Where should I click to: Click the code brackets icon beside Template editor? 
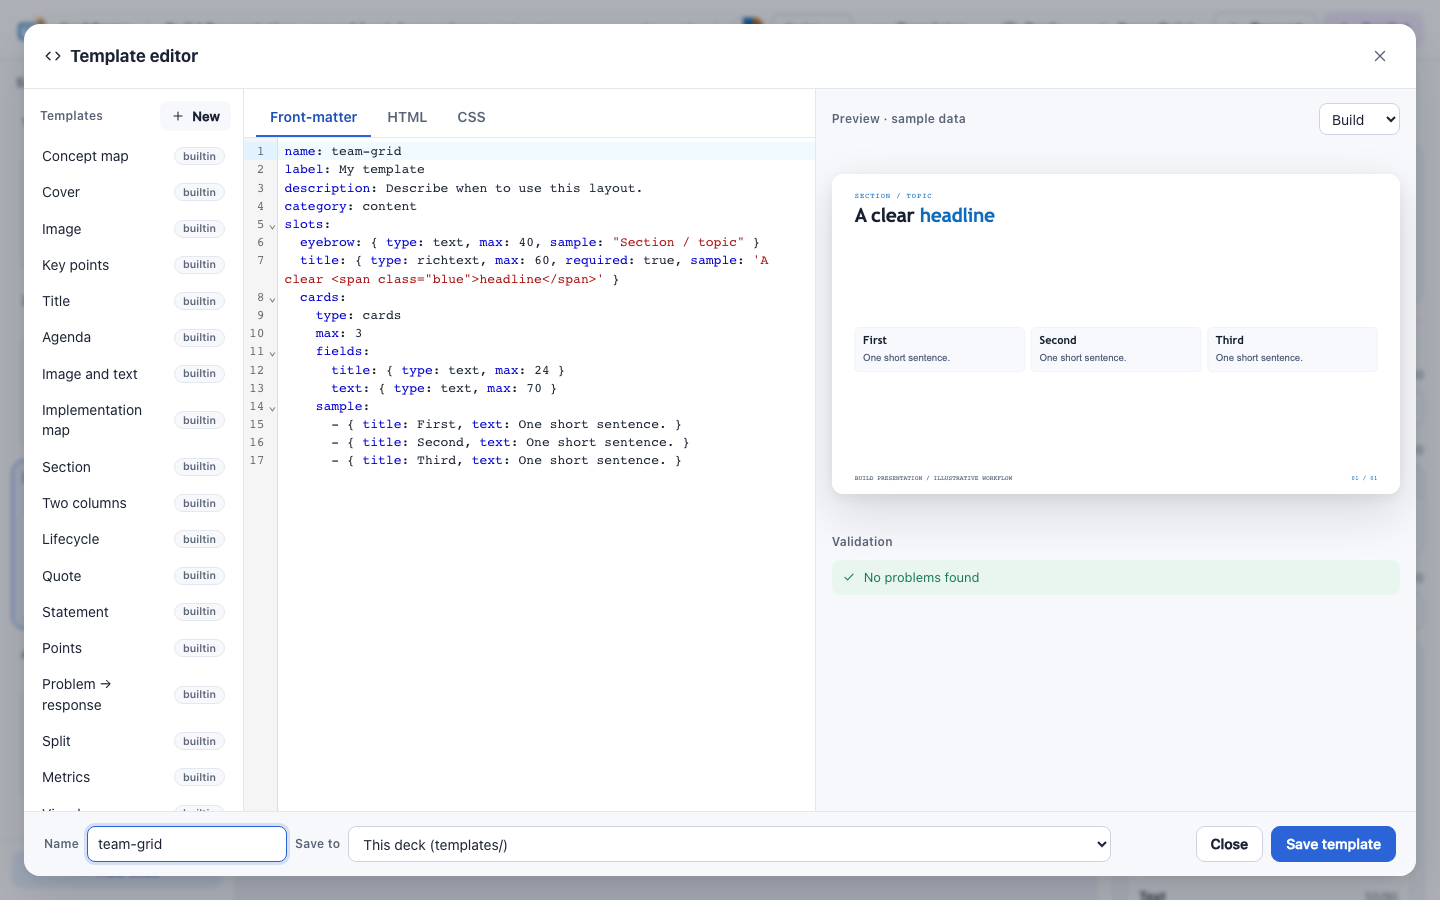pos(53,56)
